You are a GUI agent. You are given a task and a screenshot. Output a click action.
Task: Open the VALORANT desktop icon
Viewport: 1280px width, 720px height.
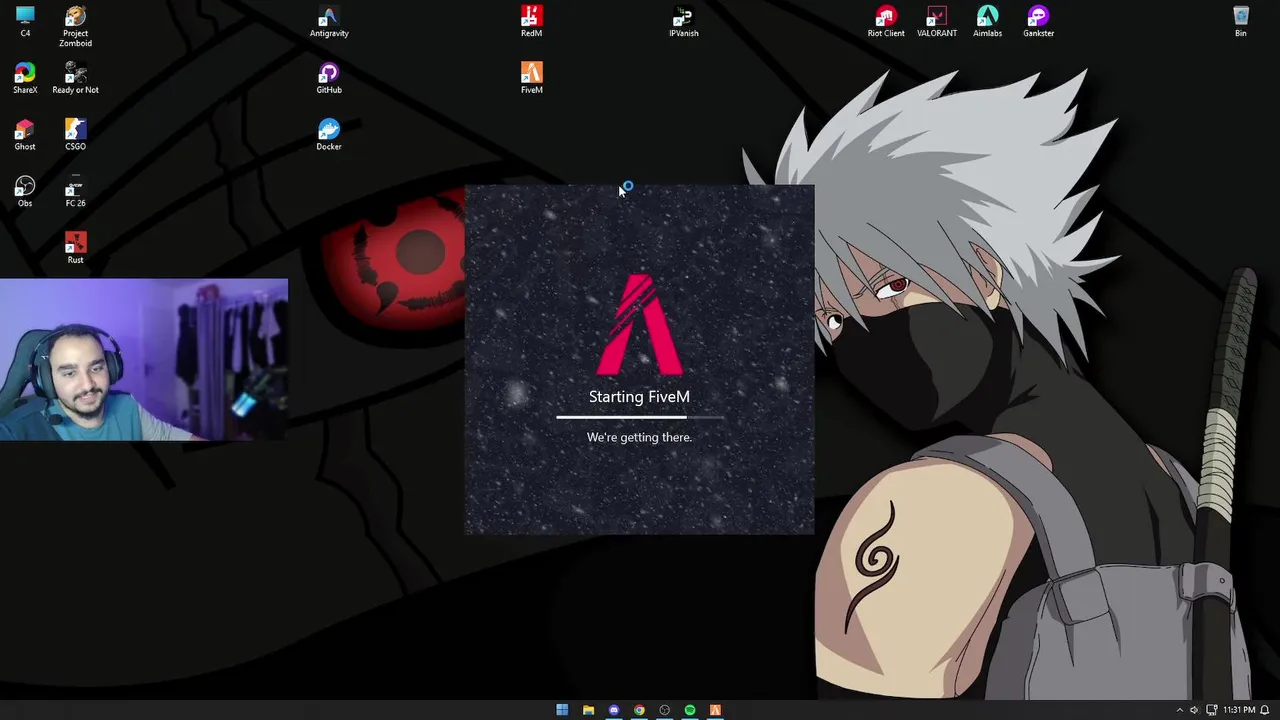(937, 21)
